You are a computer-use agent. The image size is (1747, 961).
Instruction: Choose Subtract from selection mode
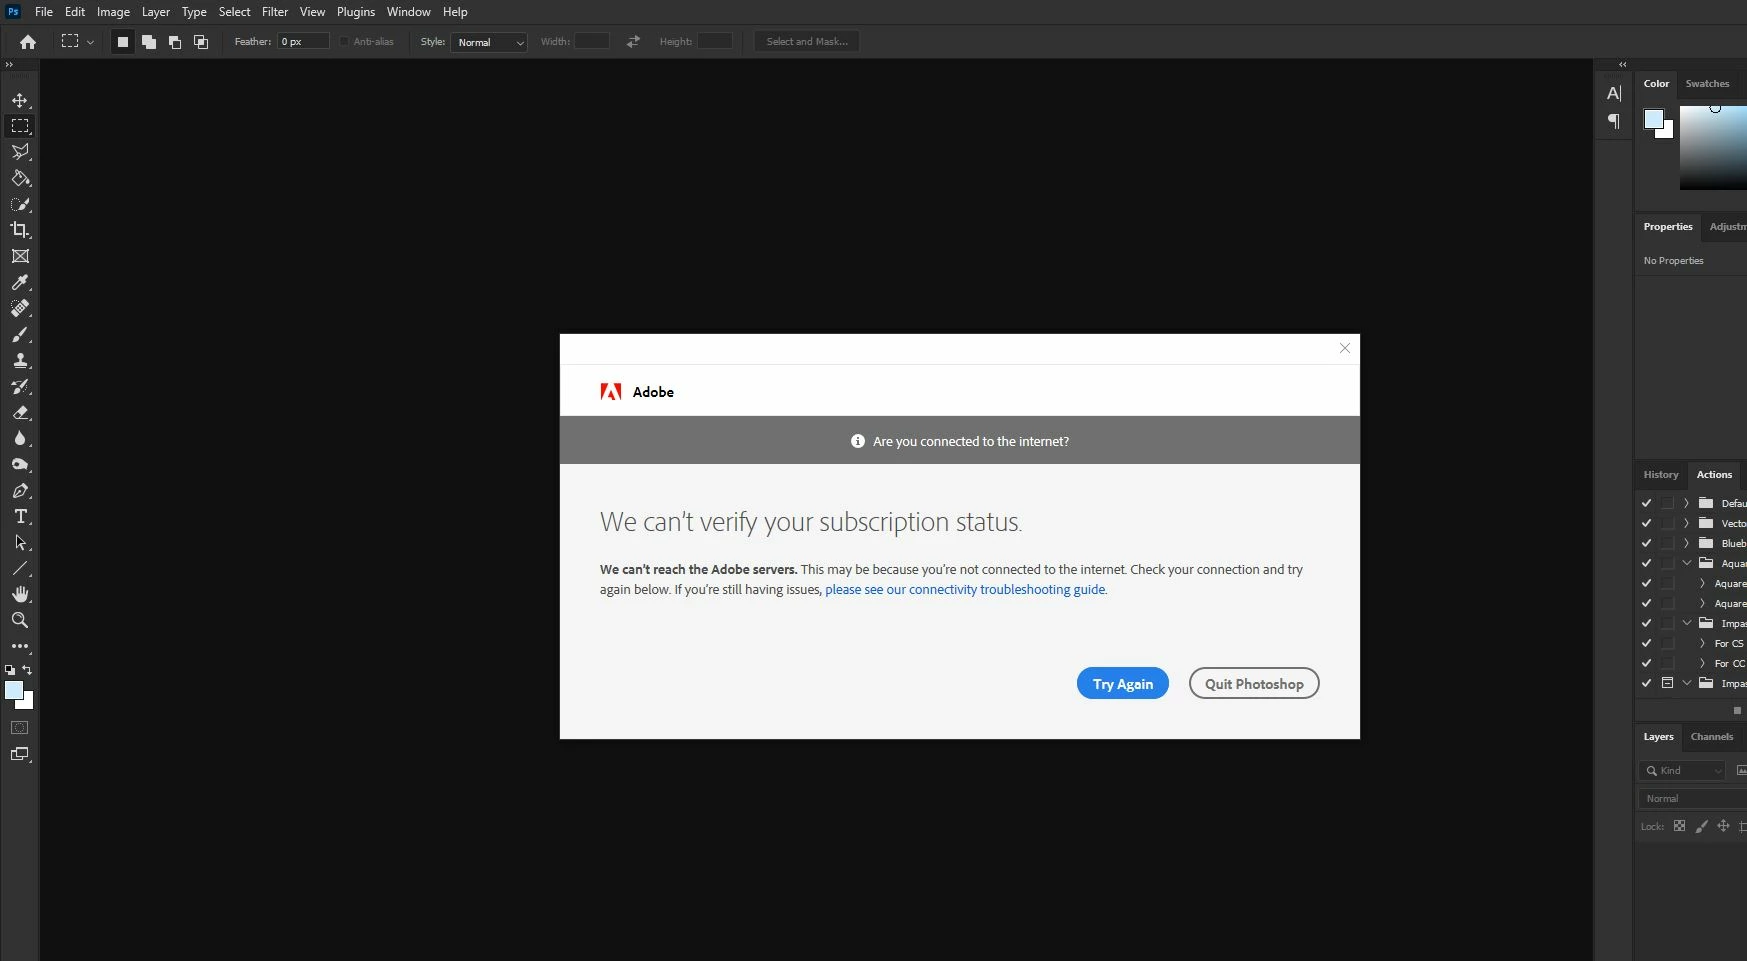click(175, 42)
